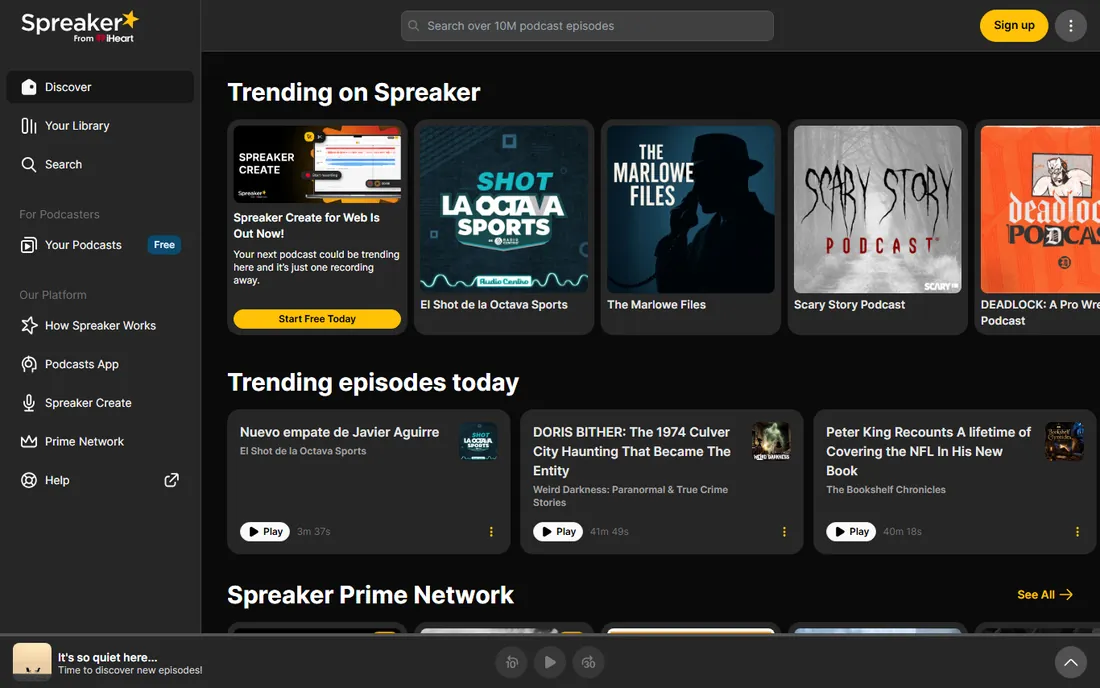Viewport: 1100px width, 688px height.
Task: Open See All for Spreaker Prime Network
Action: point(1045,595)
